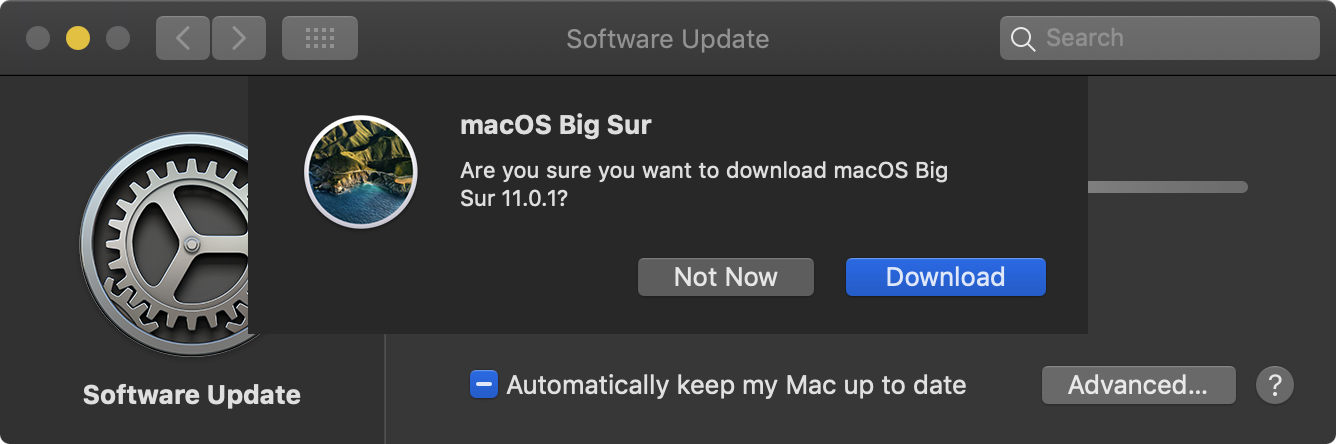Click the Forward arrow button
This screenshot has height=444, width=1336.
[x=238, y=38]
